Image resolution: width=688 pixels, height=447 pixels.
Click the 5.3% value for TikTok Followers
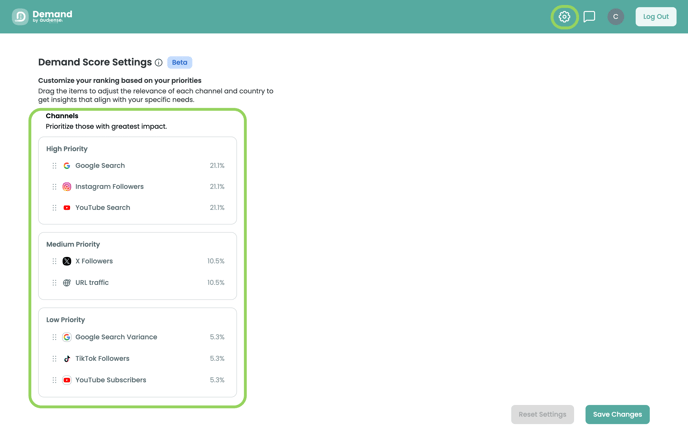[x=217, y=359]
